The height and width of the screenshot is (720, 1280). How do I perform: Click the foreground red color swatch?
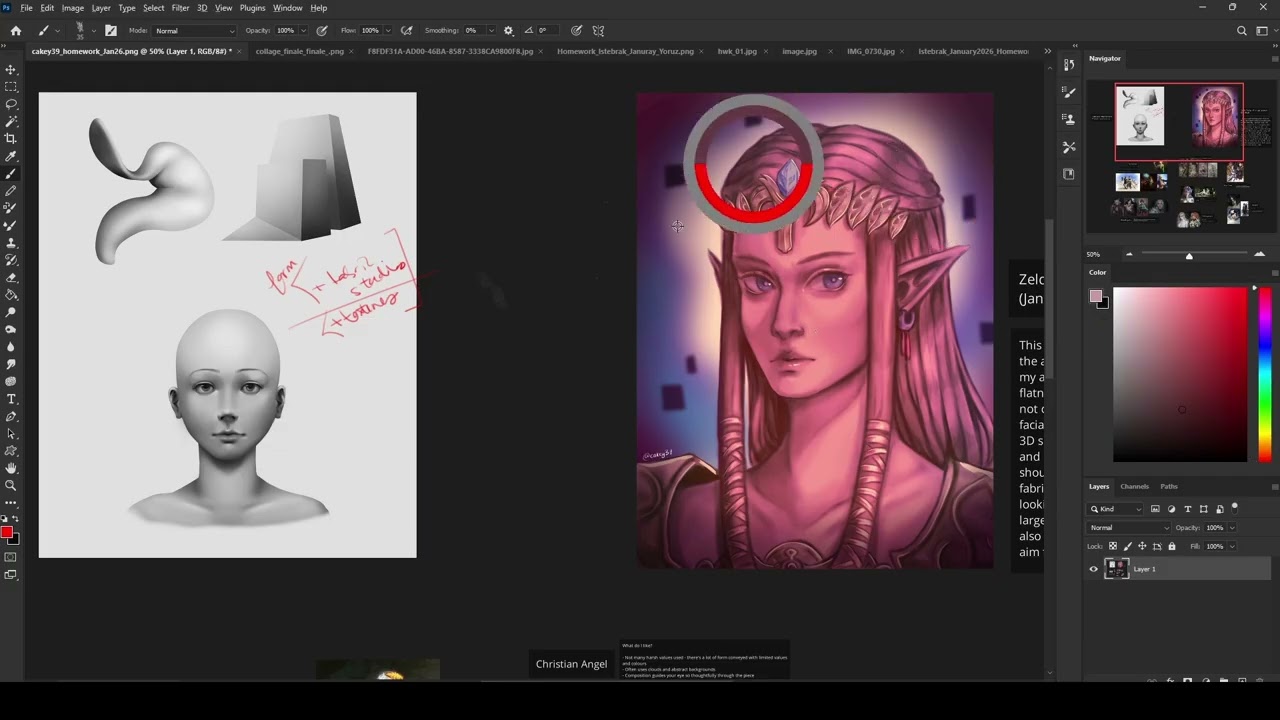pyautogui.click(x=6, y=532)
